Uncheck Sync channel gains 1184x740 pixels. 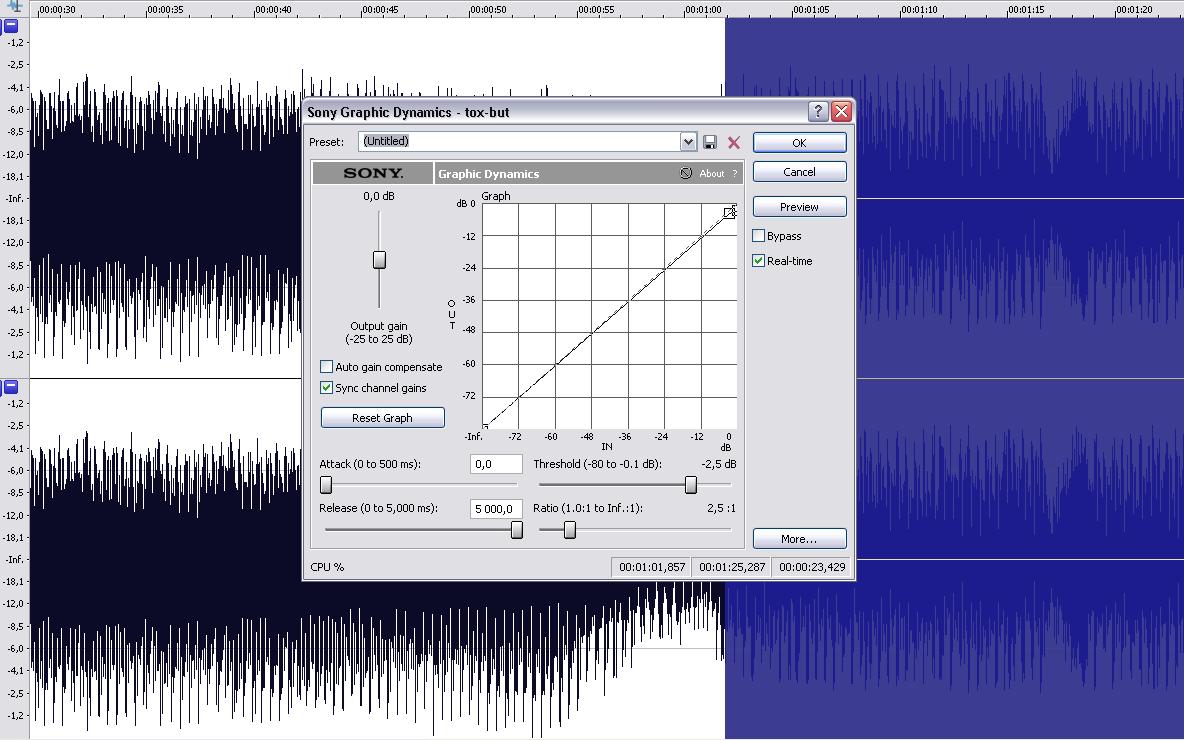click(326, 387)
